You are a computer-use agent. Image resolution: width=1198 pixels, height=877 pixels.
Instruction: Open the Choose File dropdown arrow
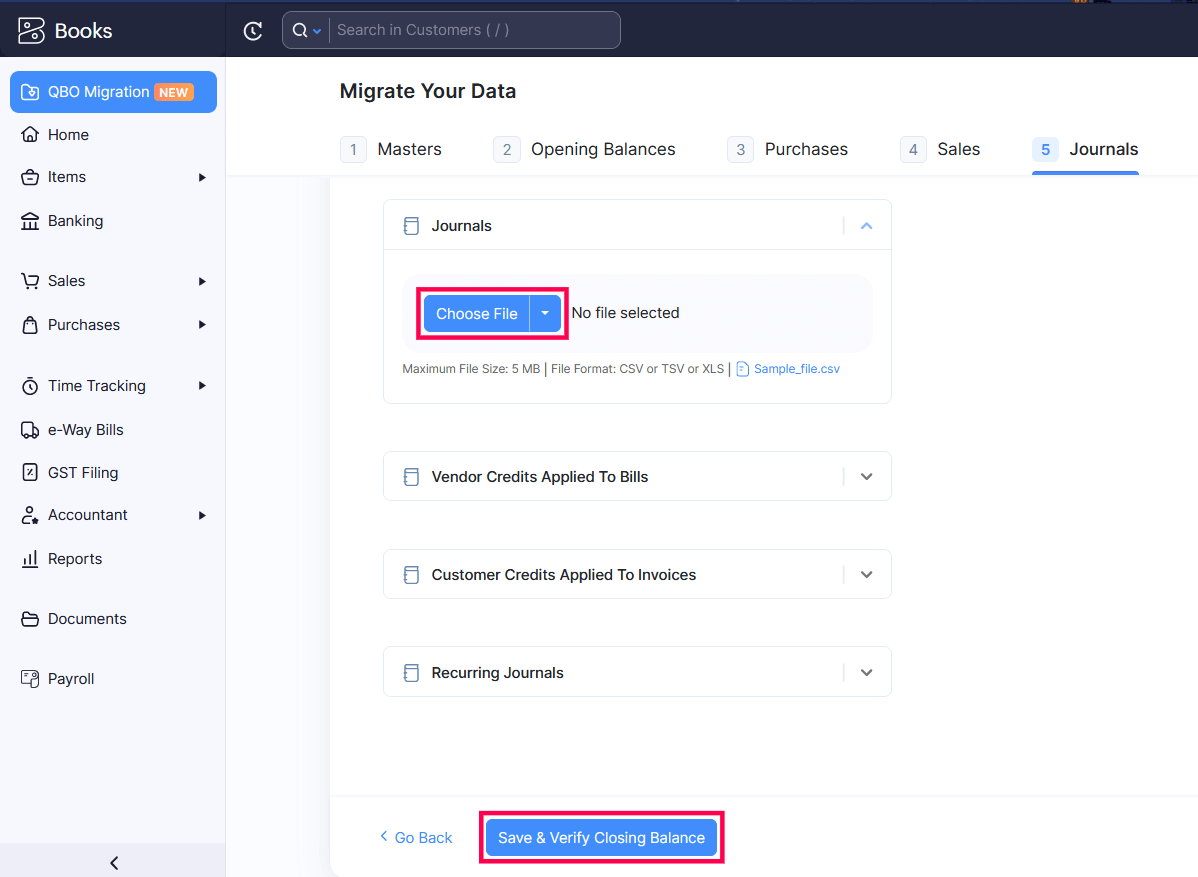(545, 313)
